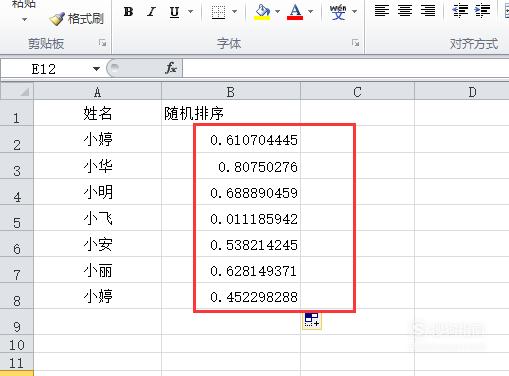Apply yellow fill color bucket
The width and height of the screenshot is (509, 376).
[262, 12]
